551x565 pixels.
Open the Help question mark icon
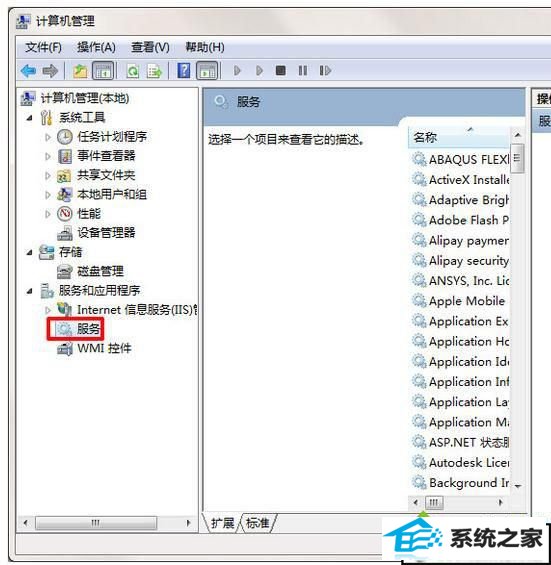click(x=184, y=71)
